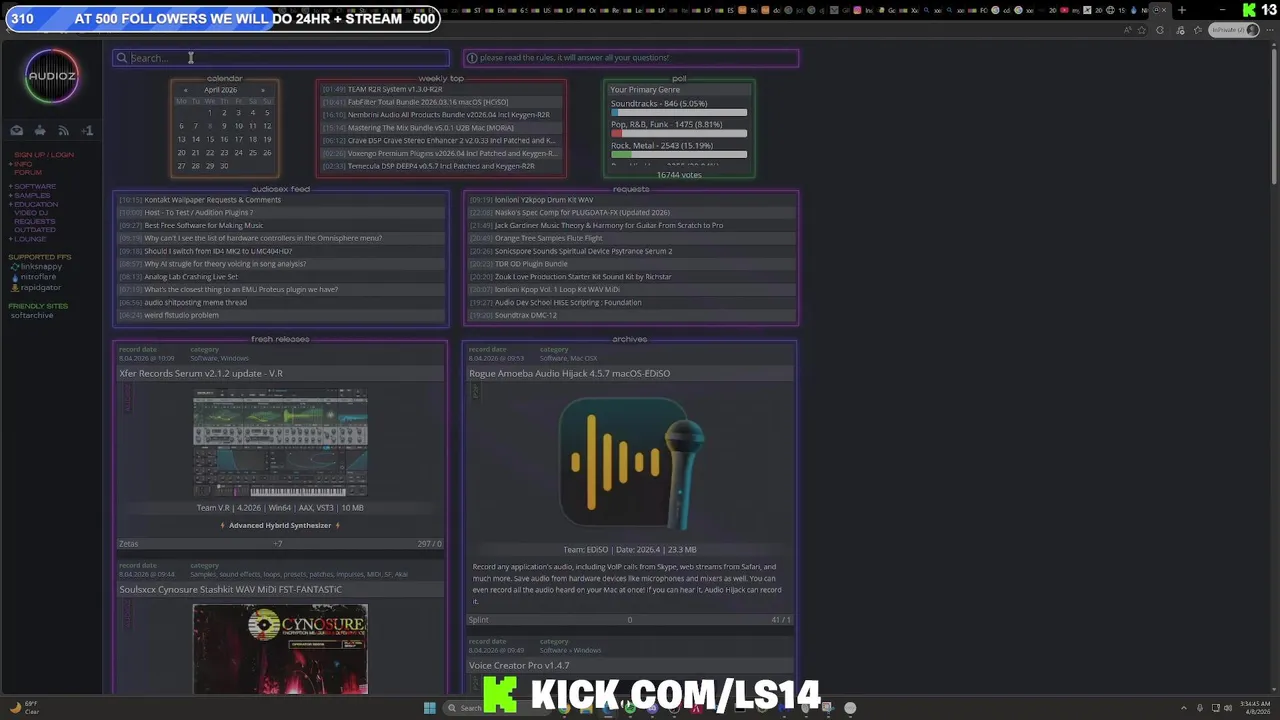Viewport: 1280px width, 720px height.
Task: Click the browser new tab plus button
Action: click(1182, 10)
